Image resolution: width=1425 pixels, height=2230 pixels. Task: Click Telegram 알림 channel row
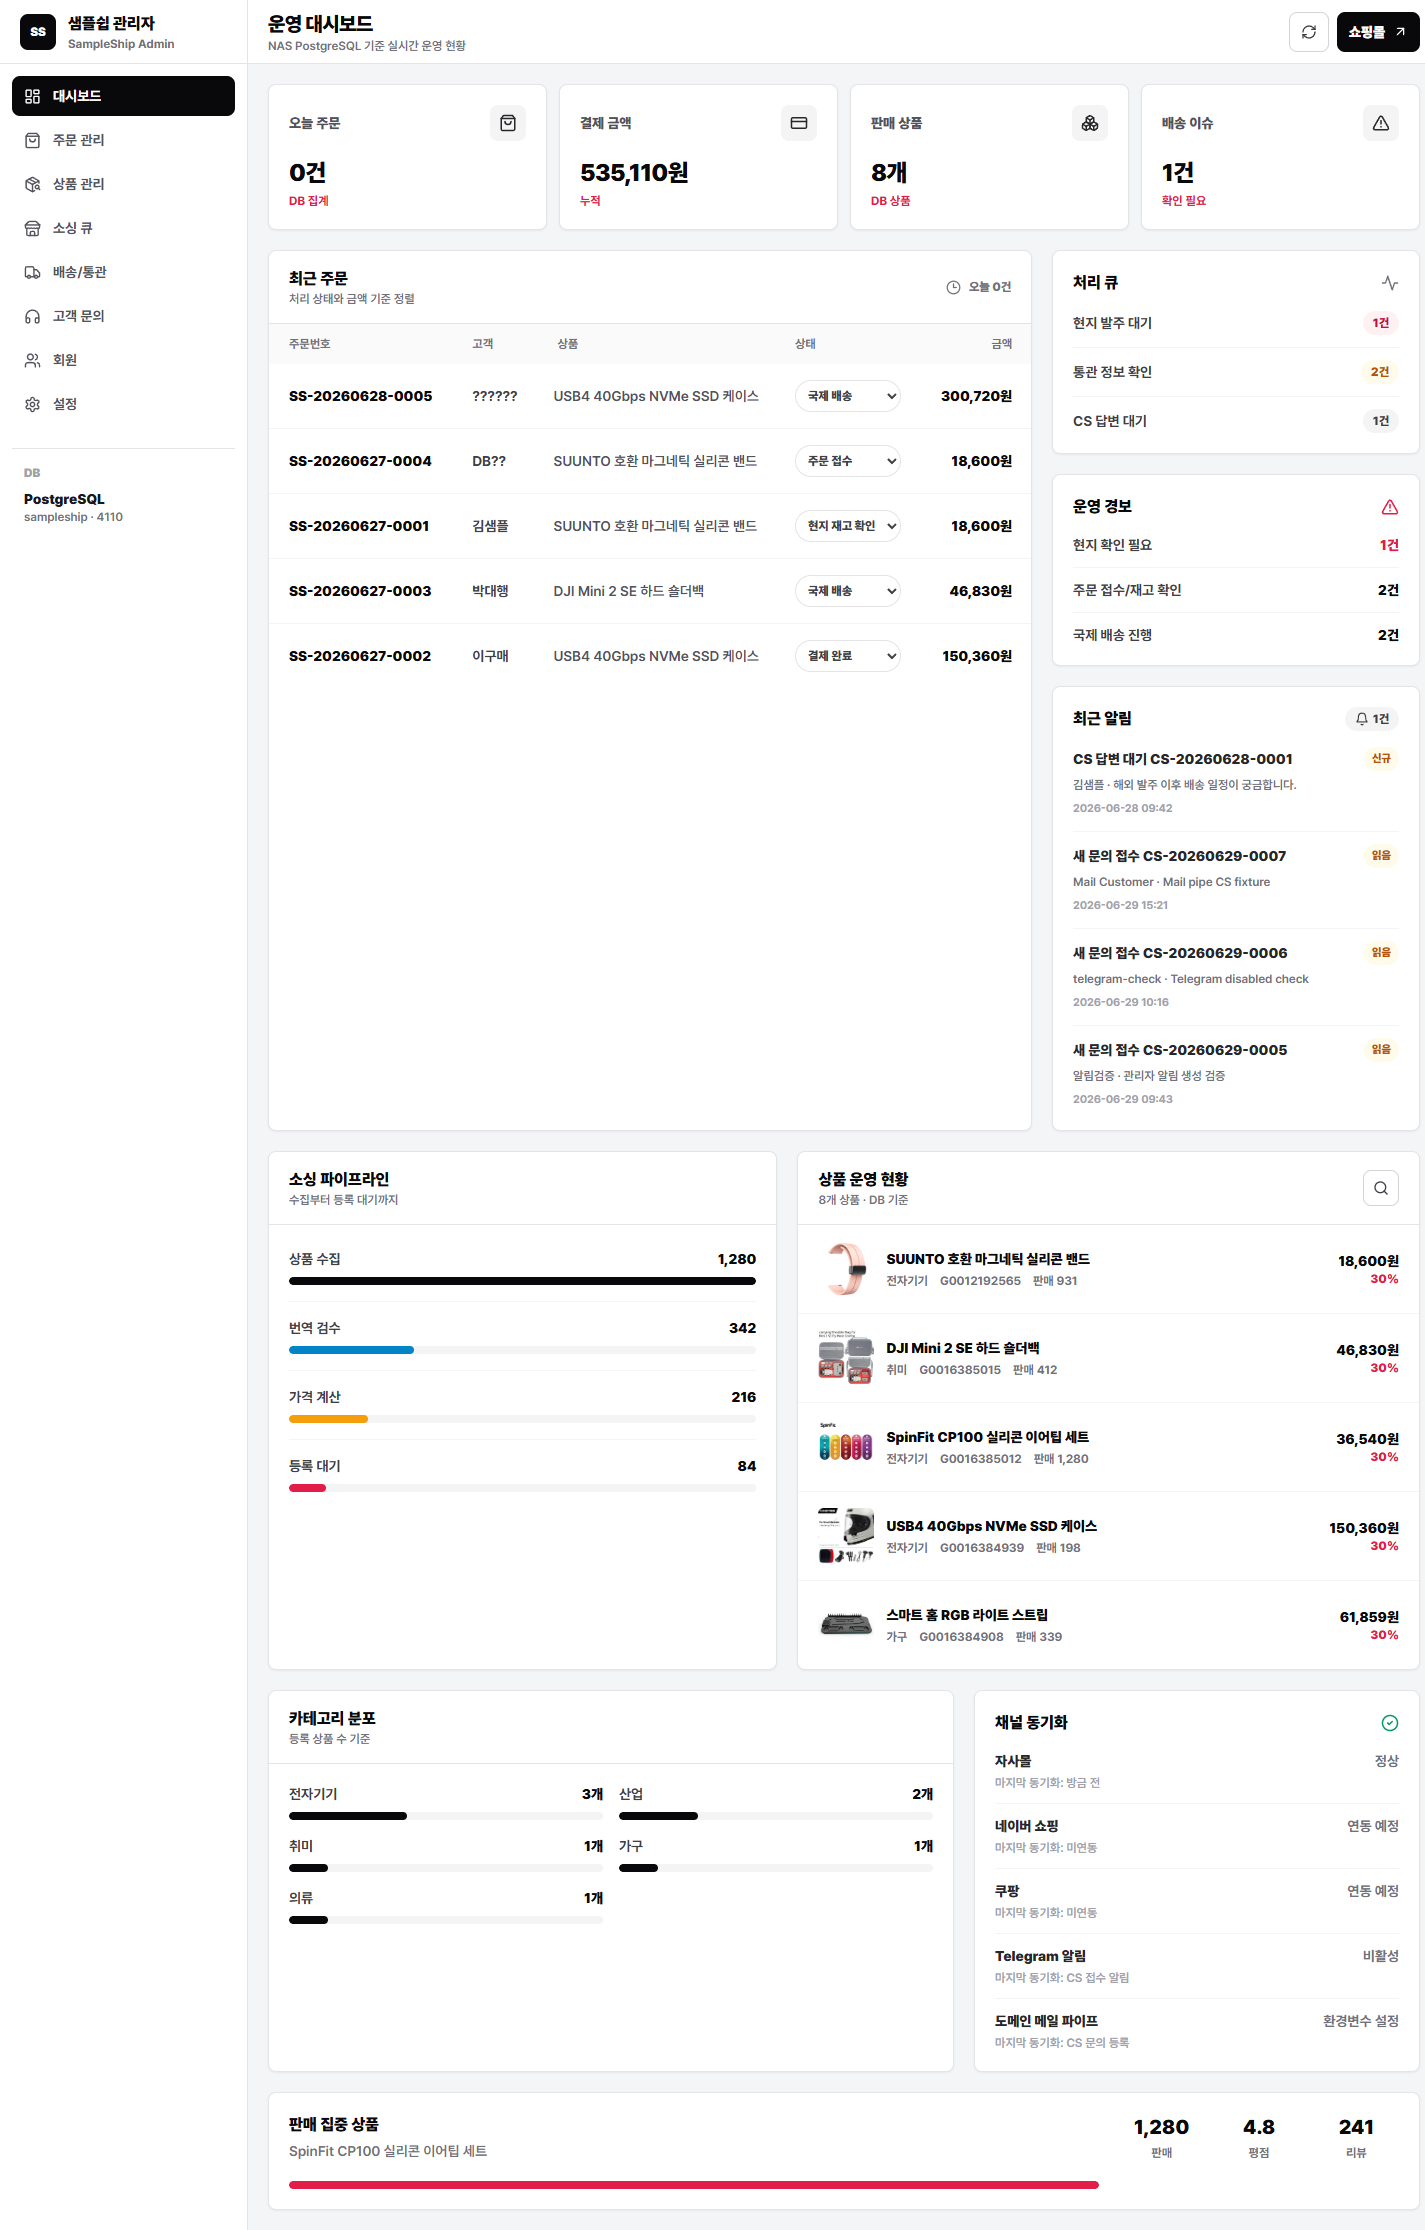pos(1197,1966)
